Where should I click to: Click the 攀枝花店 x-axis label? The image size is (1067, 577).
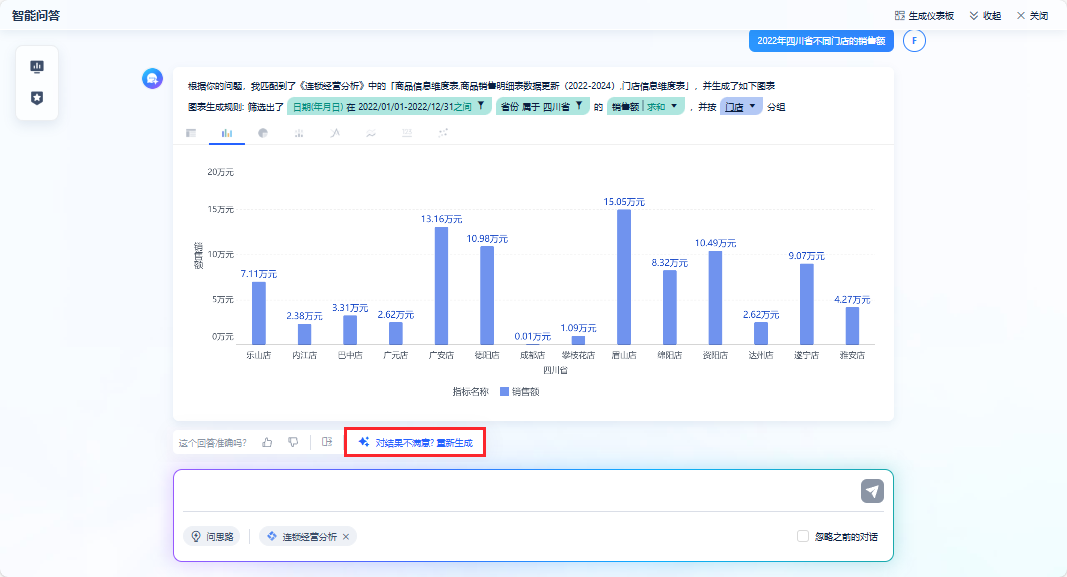[578, 355]
